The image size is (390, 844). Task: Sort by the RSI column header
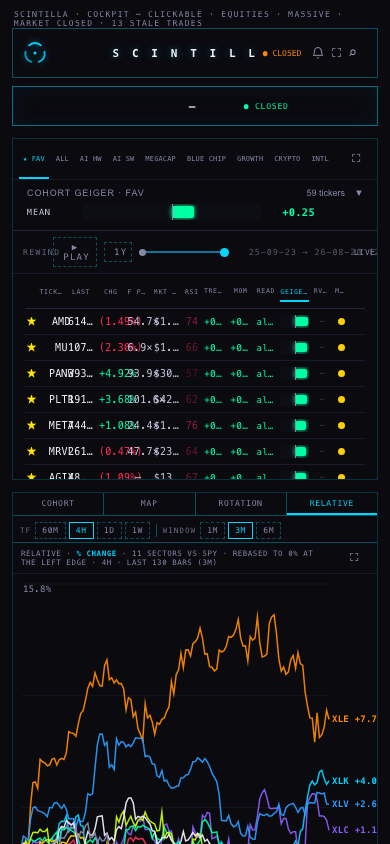click(x=191, y=292)
